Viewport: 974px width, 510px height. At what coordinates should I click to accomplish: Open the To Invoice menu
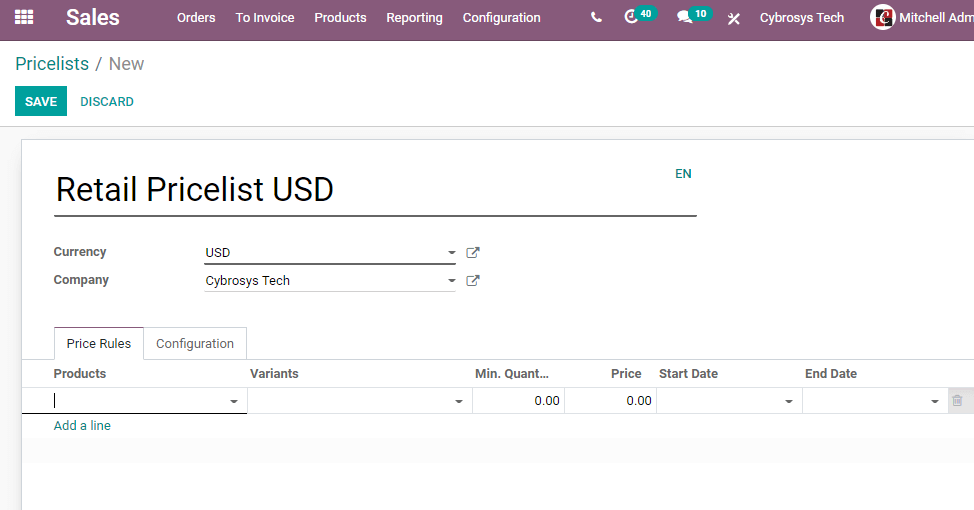pyautogui.click(x=265, y=18)
